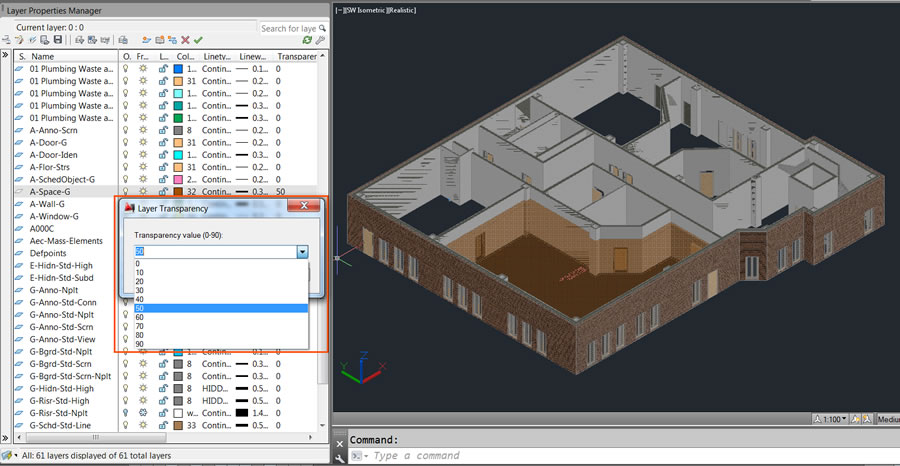Click HIDD linetype of G-Risr-Std-High
This screenshot has width=900, height=466.
coord(215,401)
